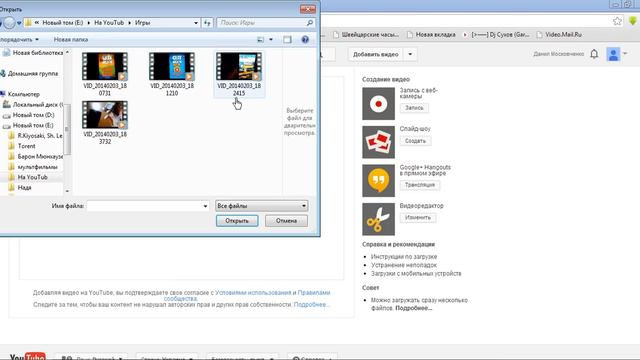Open Torent folder in tree

22,146
